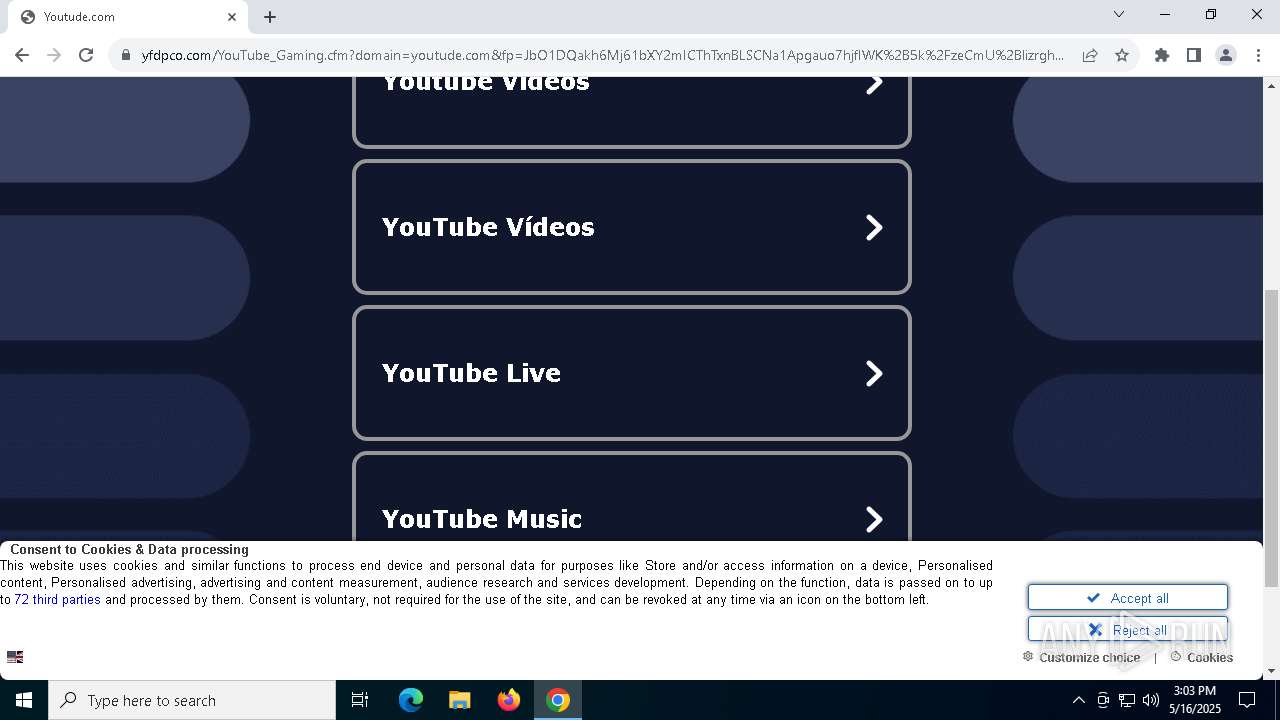Open Customize choice settings

tap(1081, 657)
